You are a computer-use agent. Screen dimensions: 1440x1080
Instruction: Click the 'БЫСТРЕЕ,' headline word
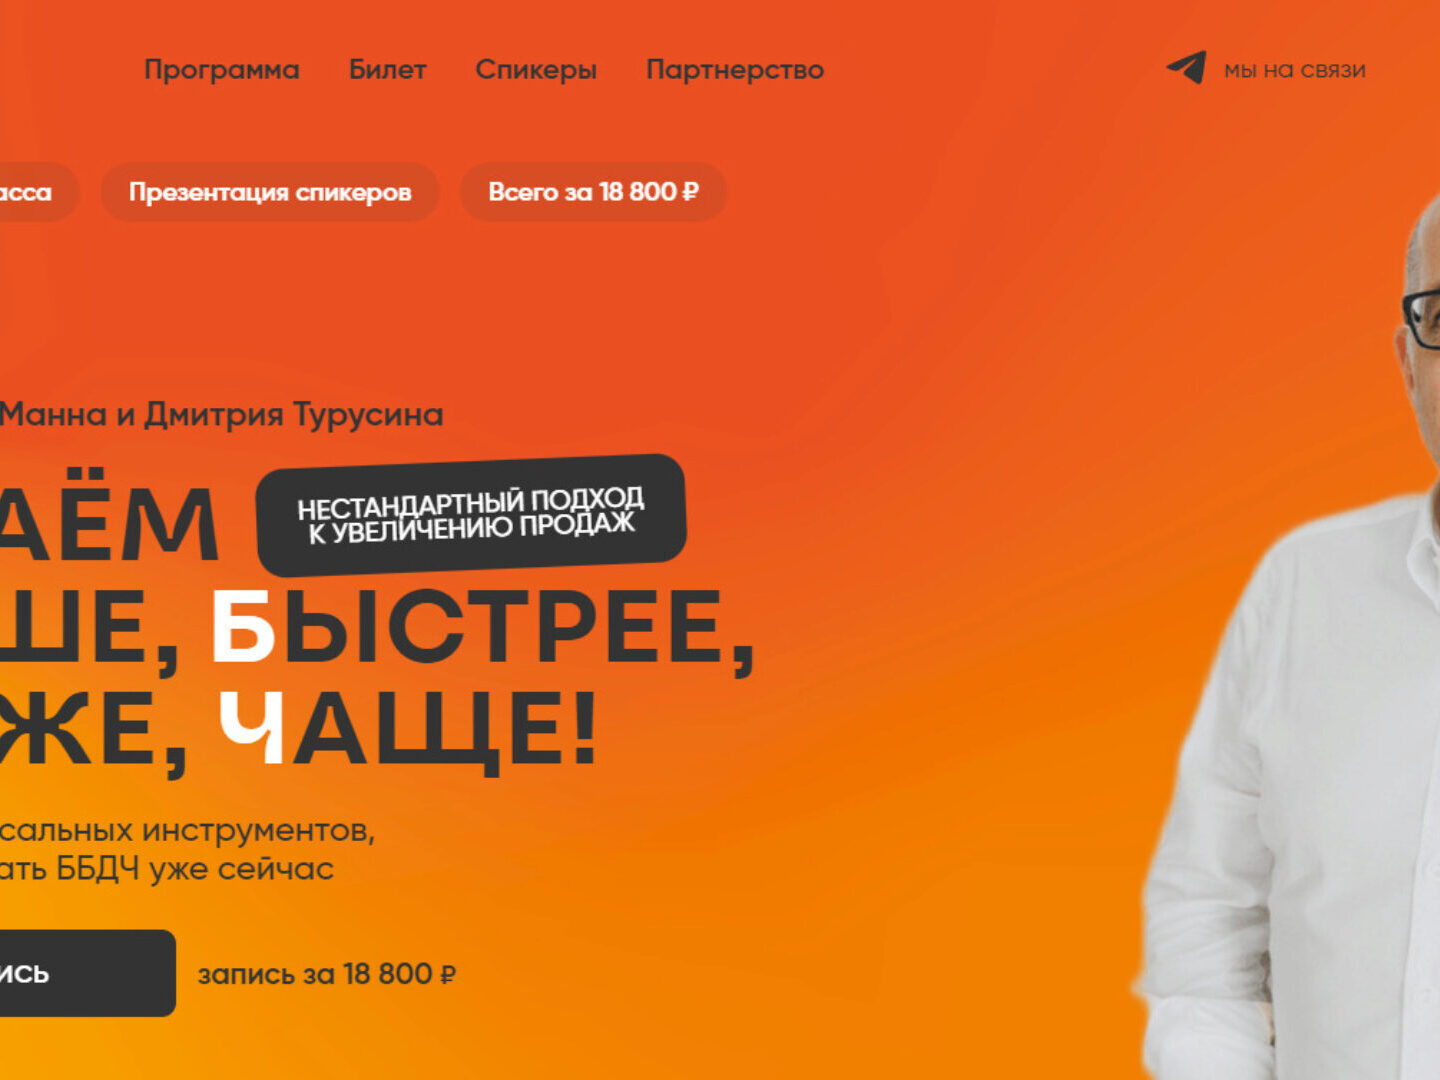482,628
